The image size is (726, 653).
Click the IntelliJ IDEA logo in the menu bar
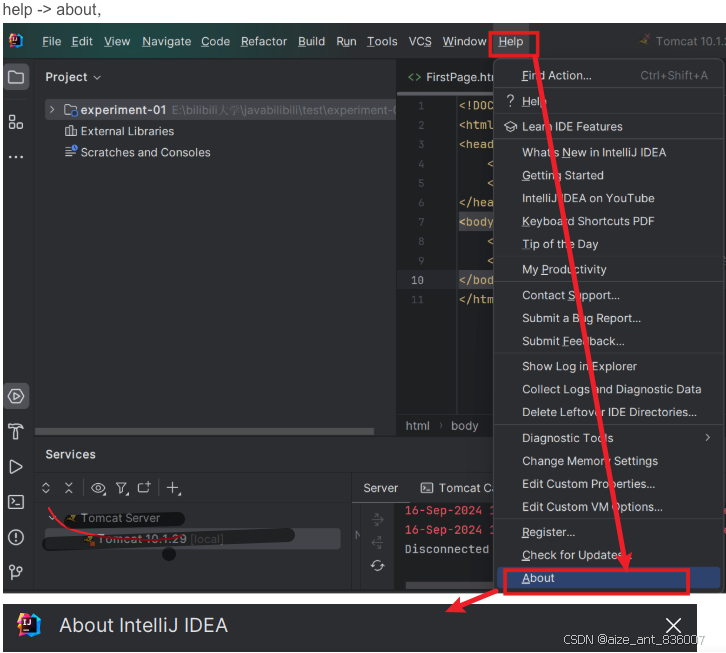click(16, 41)
